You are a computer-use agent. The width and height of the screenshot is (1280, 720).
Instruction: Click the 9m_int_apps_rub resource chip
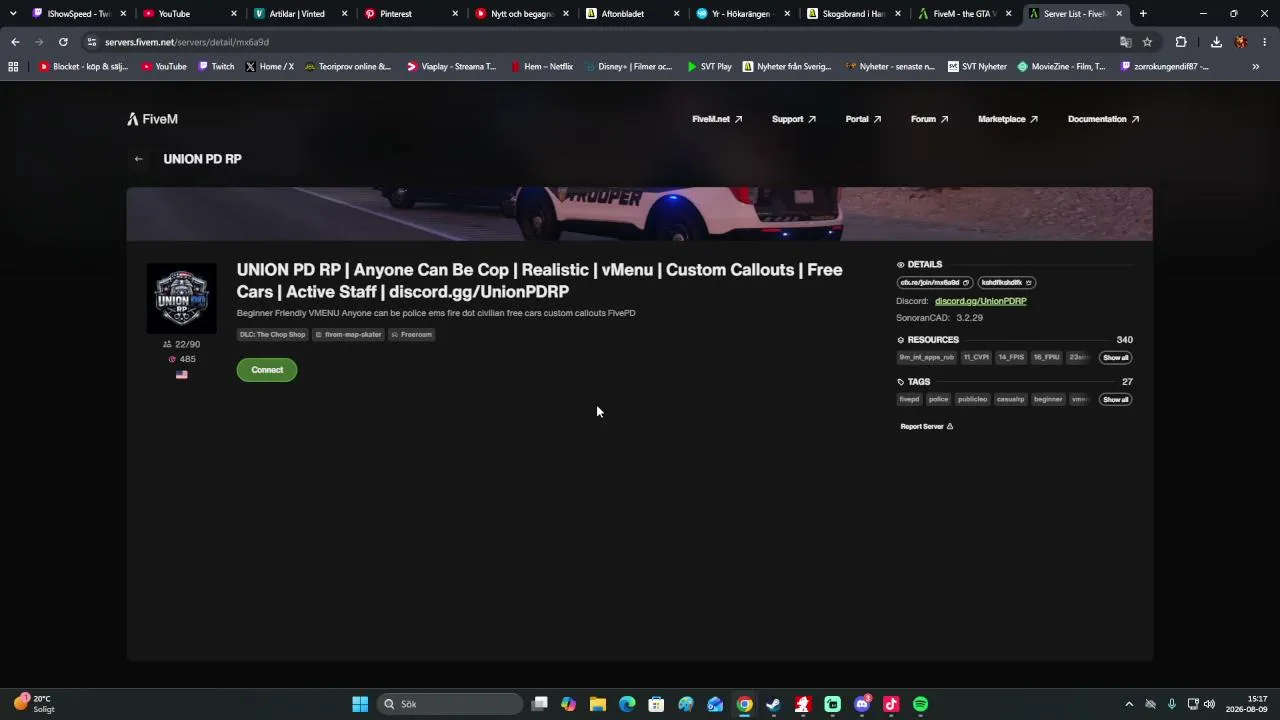pyautogui.click(x=927, y=358)
